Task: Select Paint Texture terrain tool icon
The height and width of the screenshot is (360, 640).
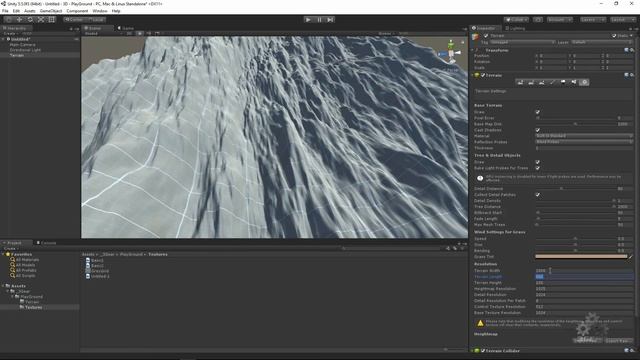Action: tap(552, 82)
